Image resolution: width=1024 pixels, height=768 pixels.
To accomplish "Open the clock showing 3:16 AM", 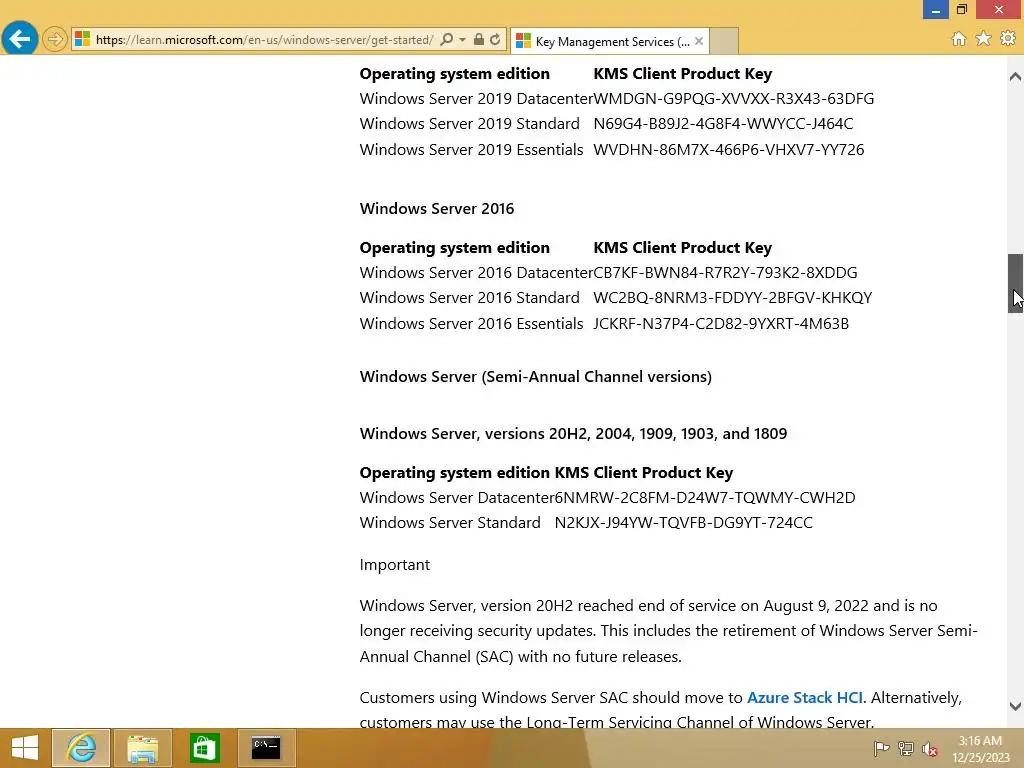I will pos(980,748).
